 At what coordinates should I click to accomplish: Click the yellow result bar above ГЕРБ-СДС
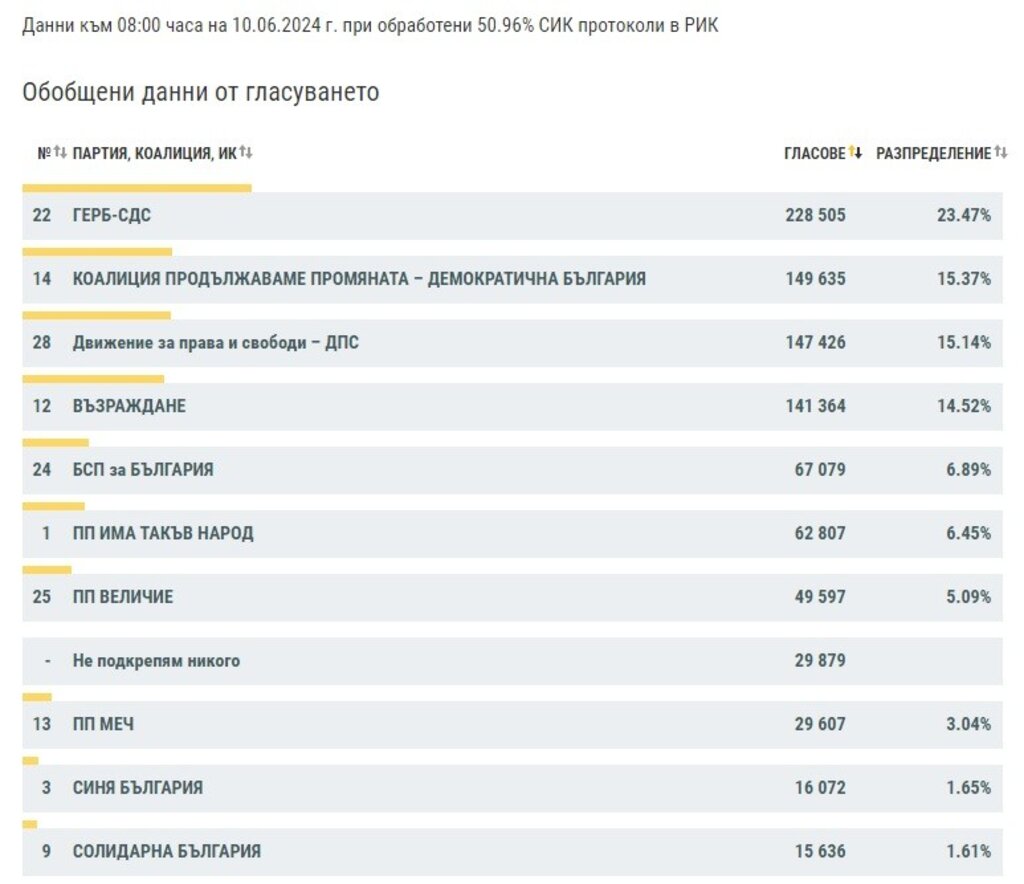[x=136, y=187]
